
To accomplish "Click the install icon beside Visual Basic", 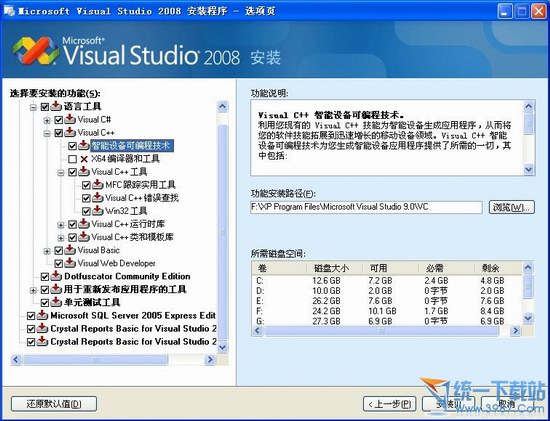I will pyautogui.click(x=70, y=250).
